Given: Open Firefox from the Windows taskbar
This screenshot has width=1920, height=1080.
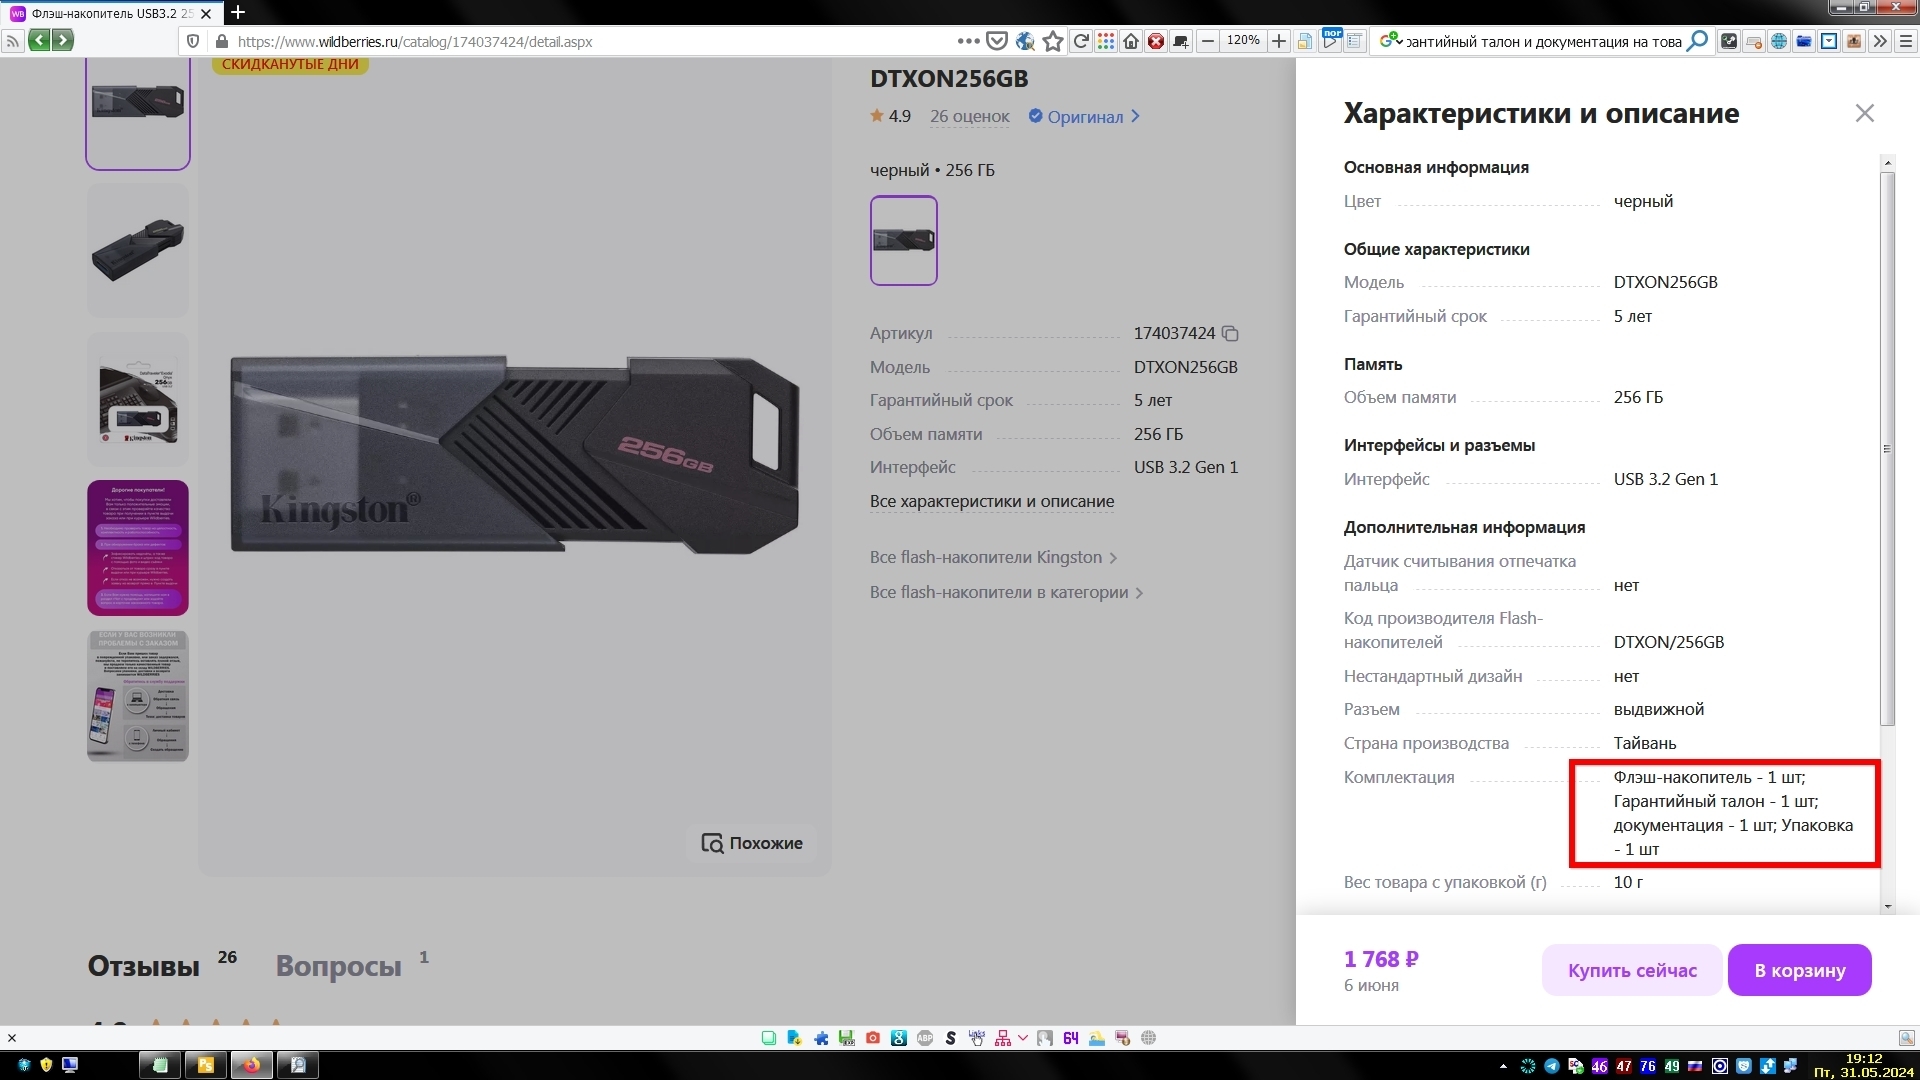Looking at the screenshot, I should tap(251, 1065).
